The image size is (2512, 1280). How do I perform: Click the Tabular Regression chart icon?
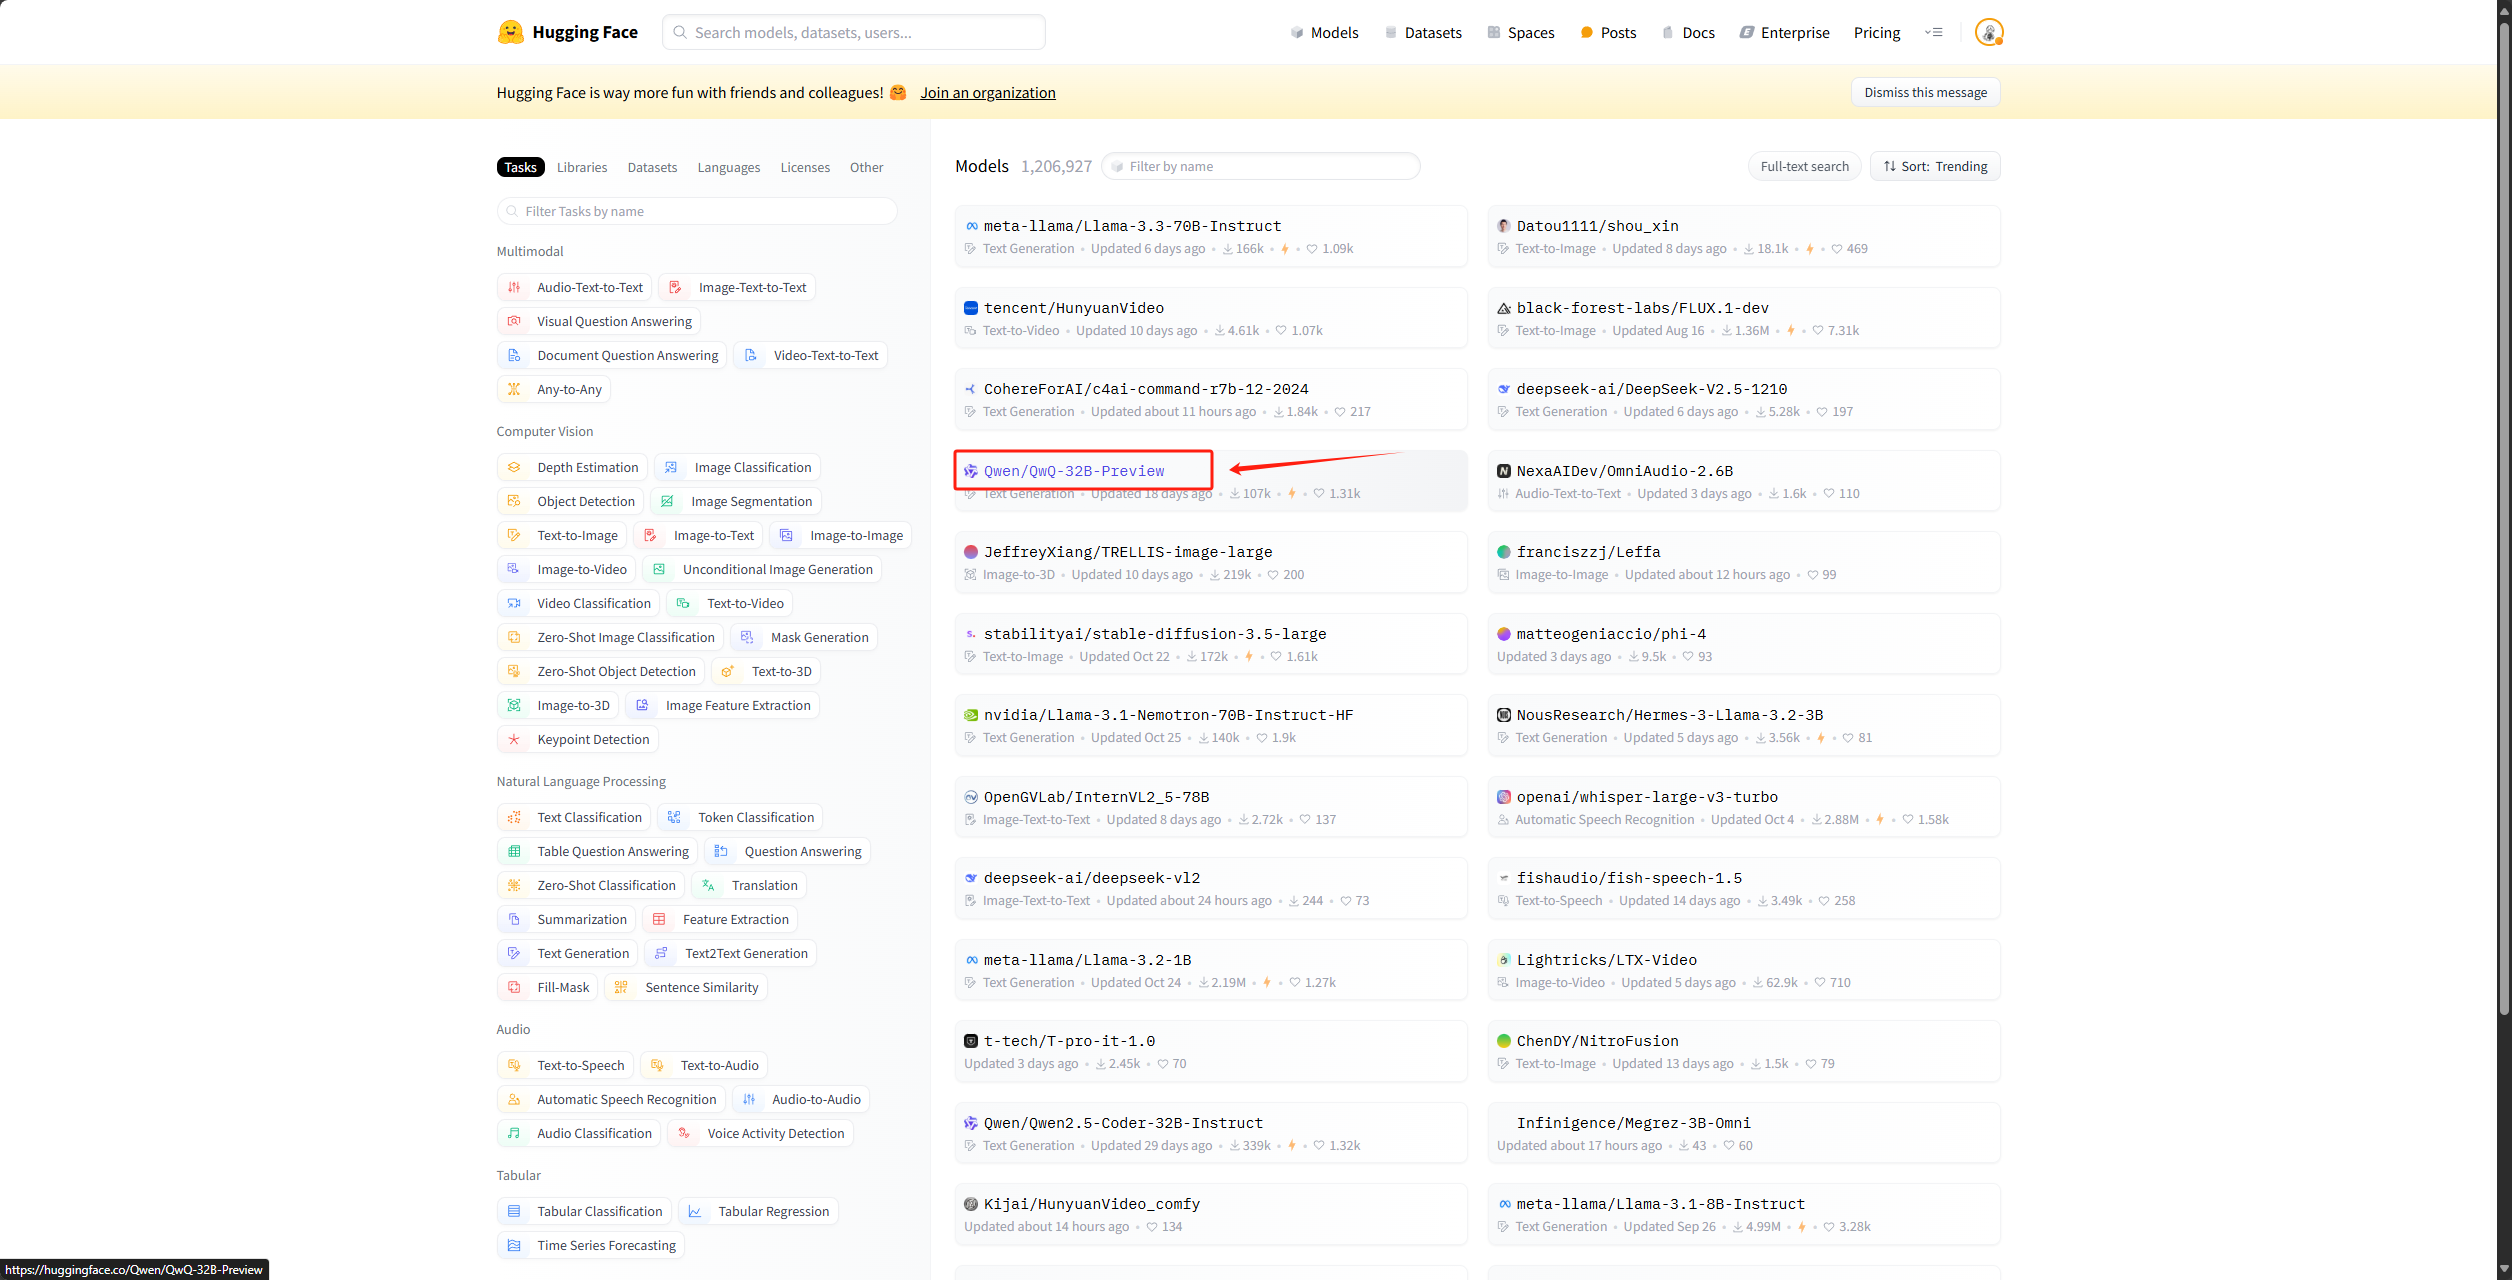(695, 1211)
